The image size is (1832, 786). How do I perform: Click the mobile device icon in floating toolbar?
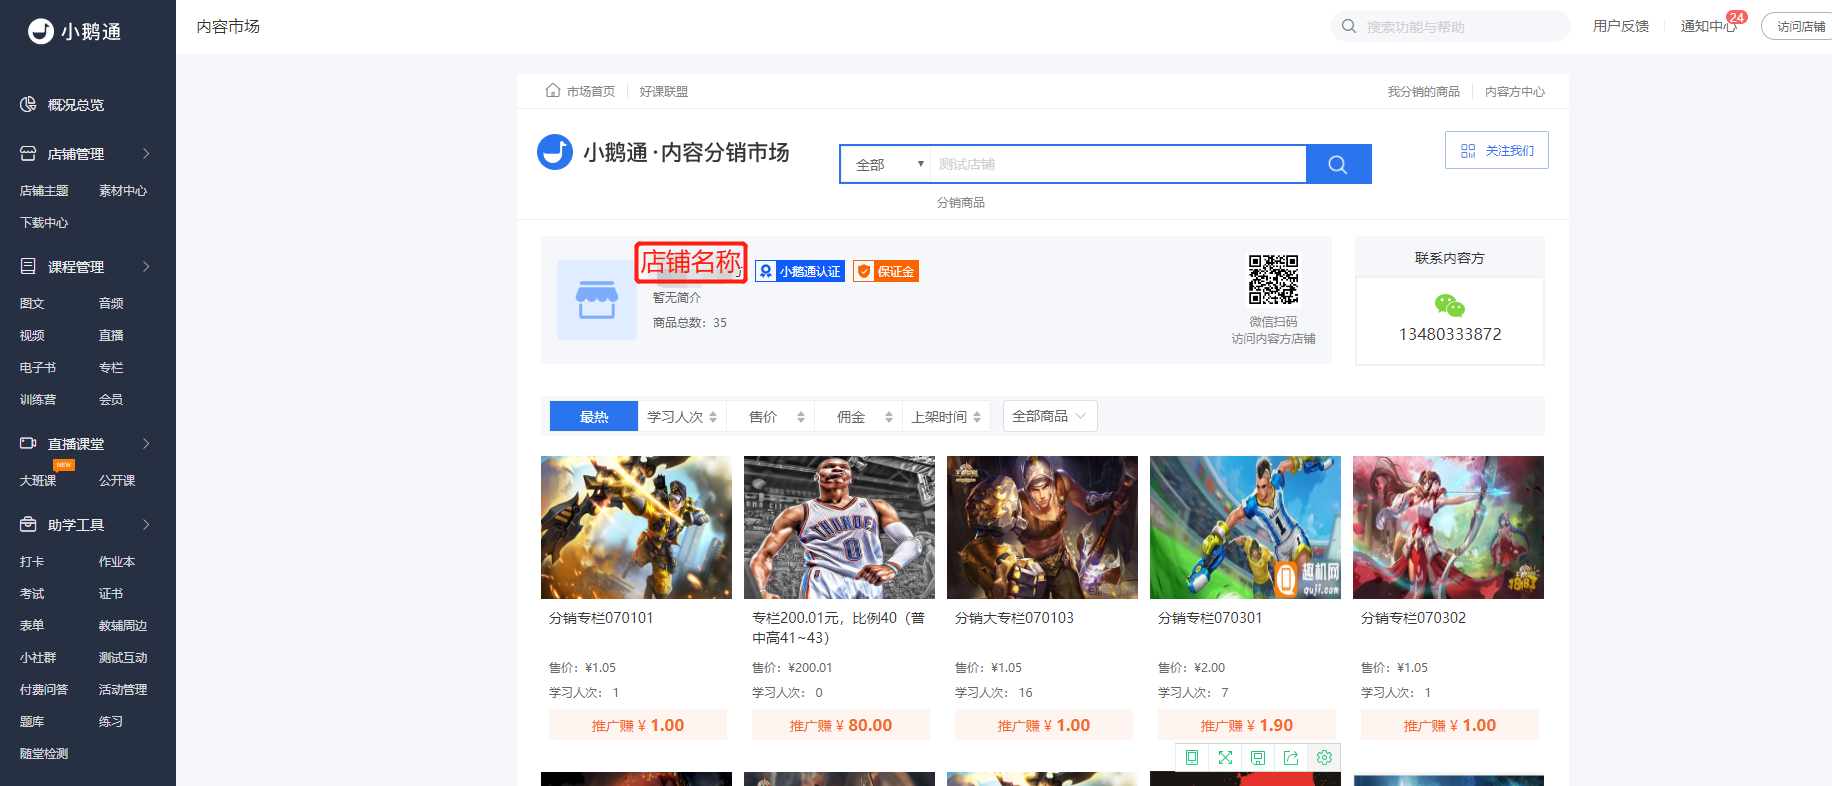(x=1192, y=758)
